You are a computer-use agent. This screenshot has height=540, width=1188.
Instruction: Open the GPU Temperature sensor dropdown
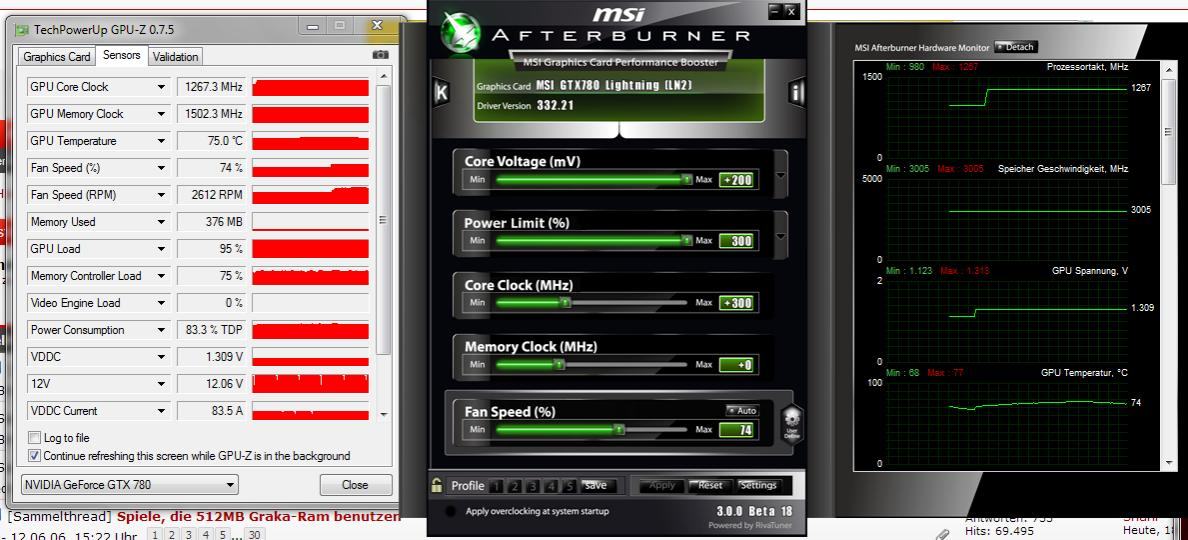point(161,141)
